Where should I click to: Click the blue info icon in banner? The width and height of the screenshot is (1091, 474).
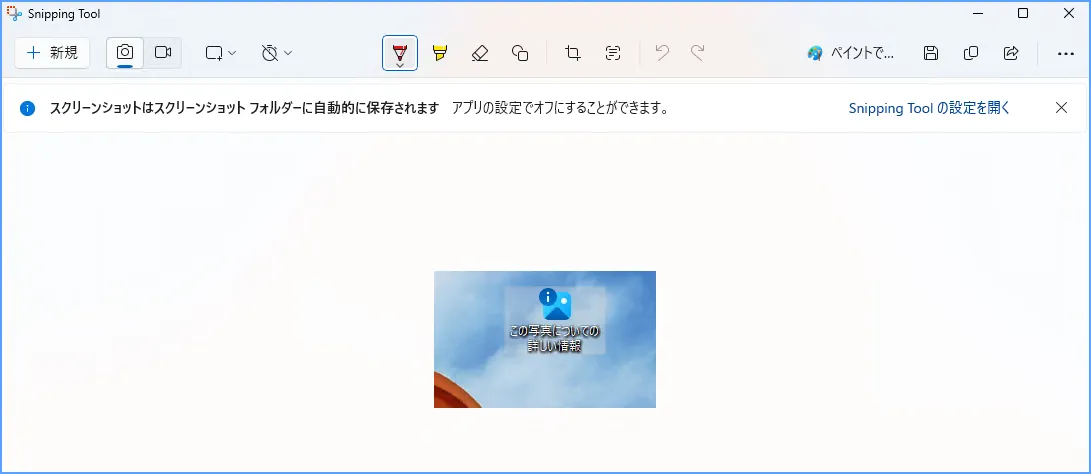pyautogui.click(x=27, y=108)
